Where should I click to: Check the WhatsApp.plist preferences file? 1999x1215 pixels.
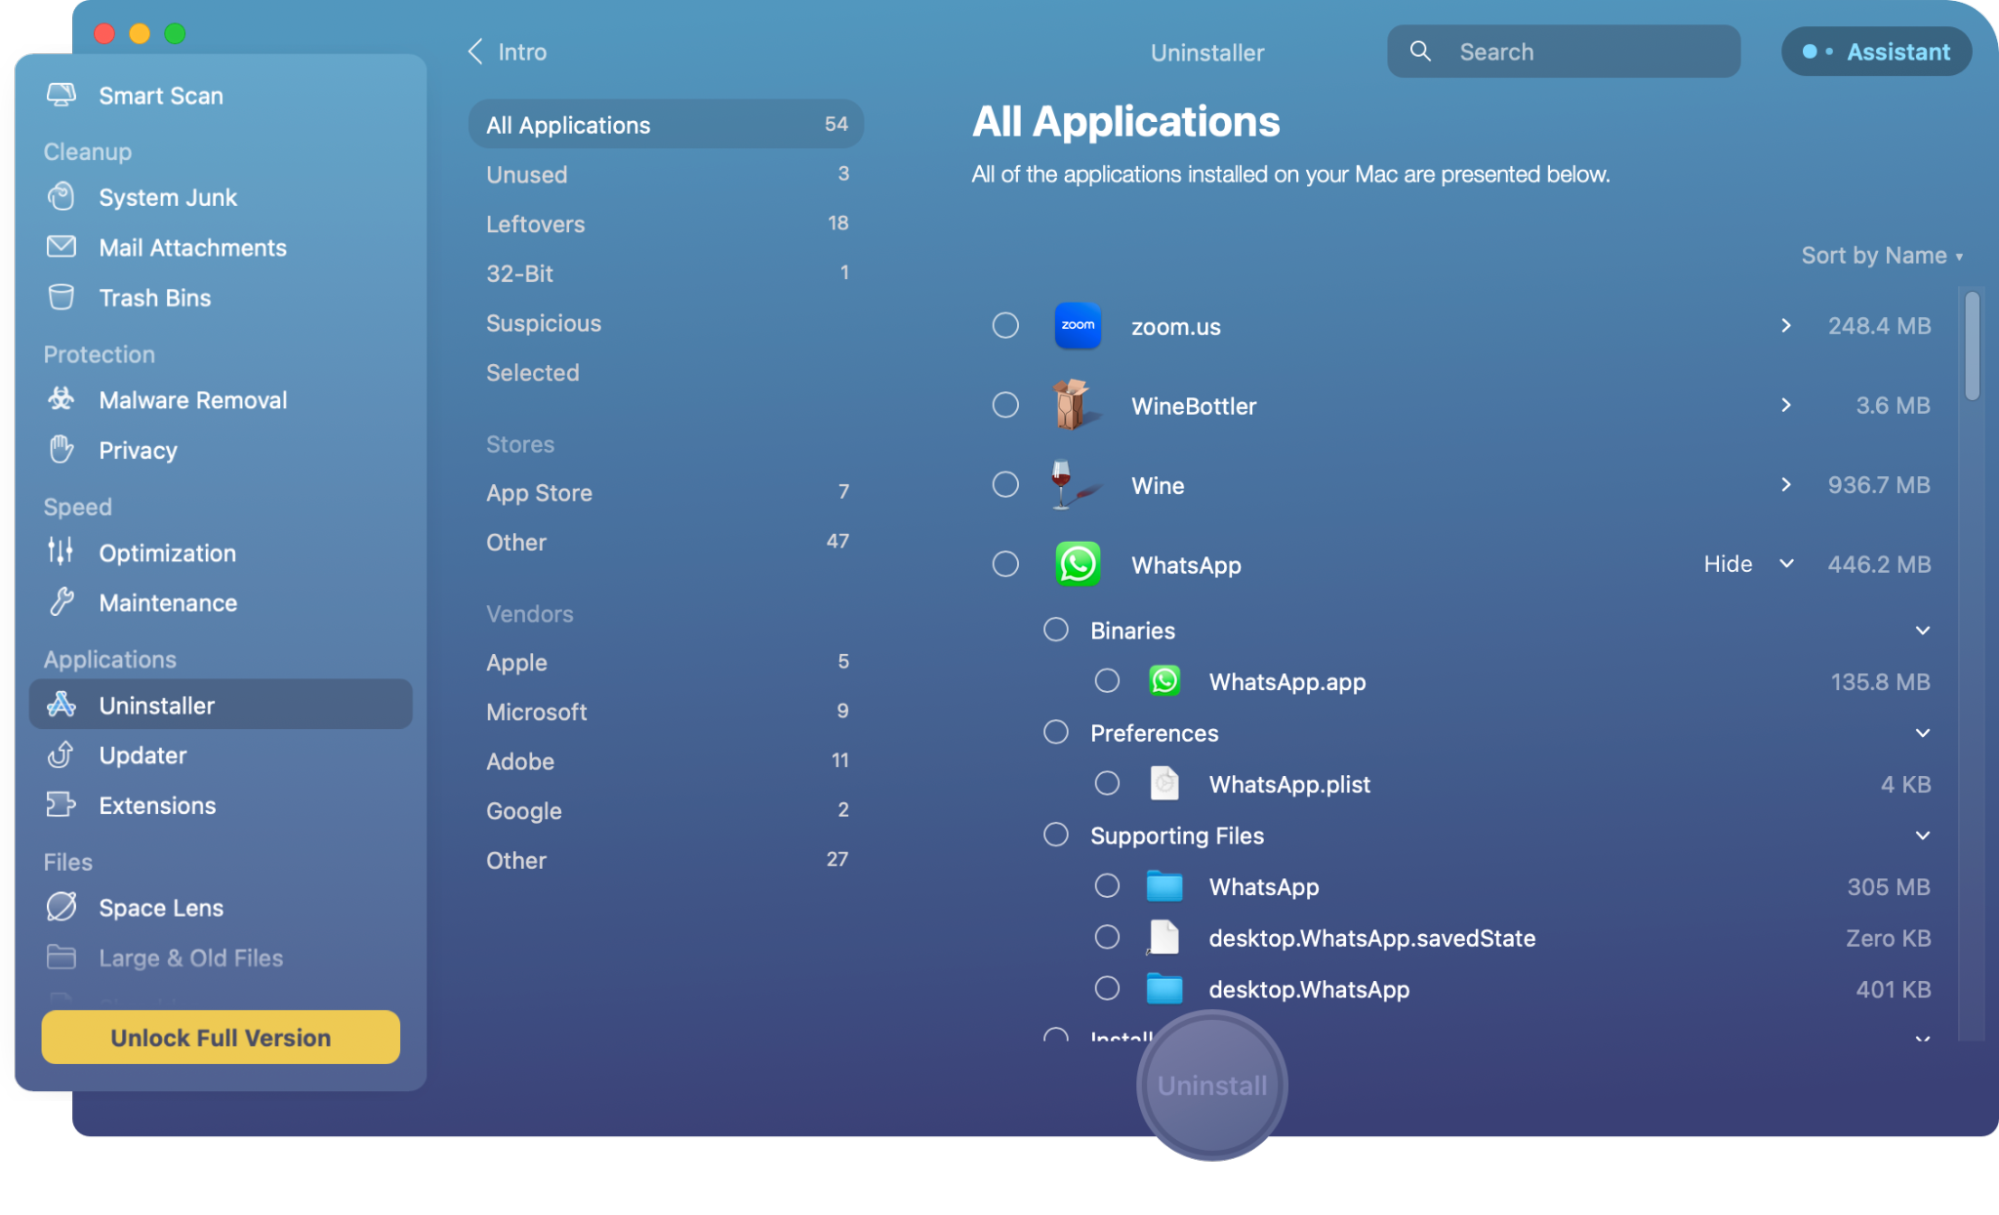click(1107, 784)
